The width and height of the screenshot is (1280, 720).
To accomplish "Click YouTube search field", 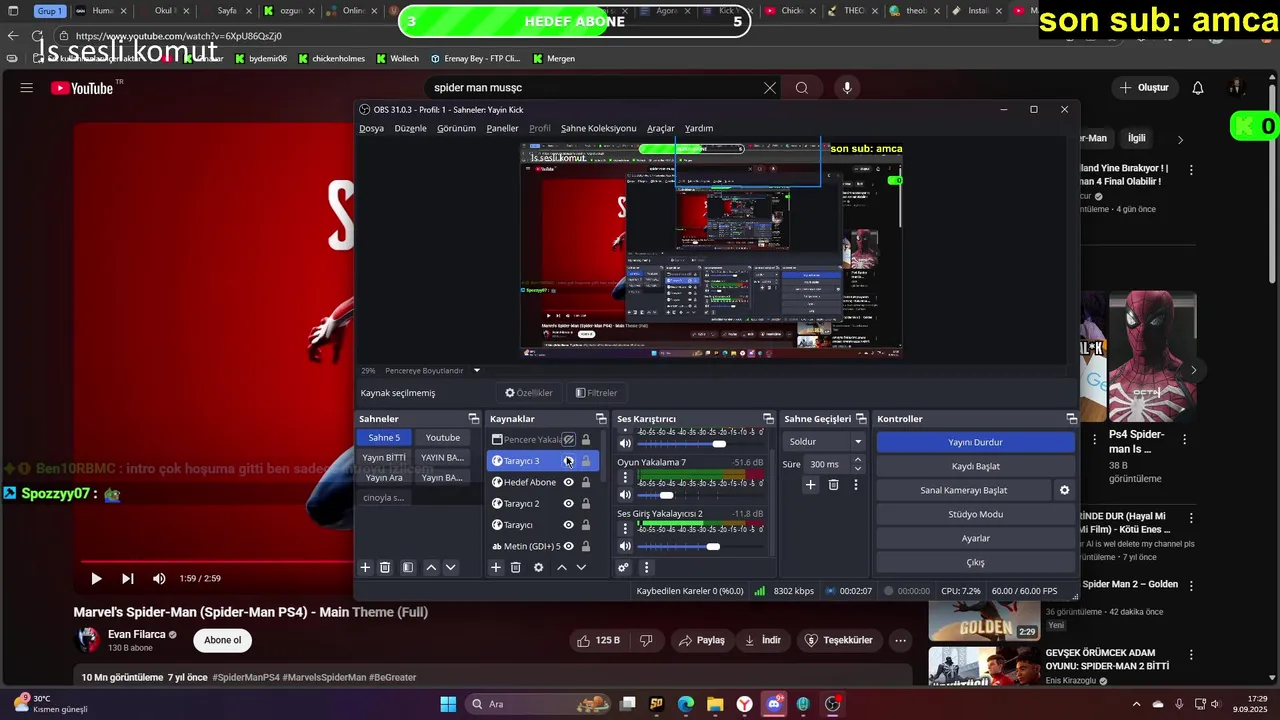I will coord(595,88).
